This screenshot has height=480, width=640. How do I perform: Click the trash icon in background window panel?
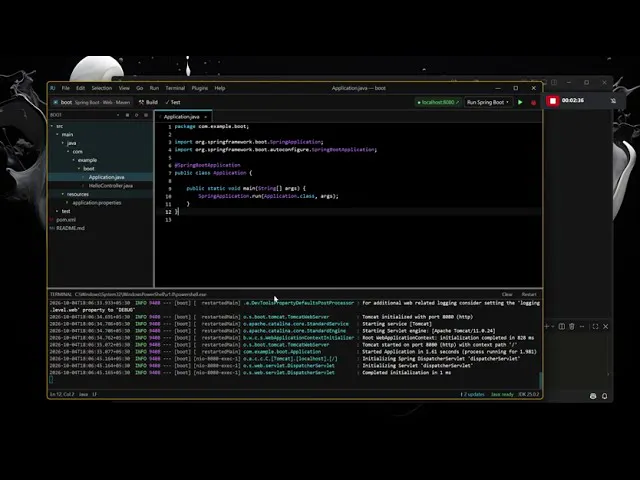tap(572, 327)
